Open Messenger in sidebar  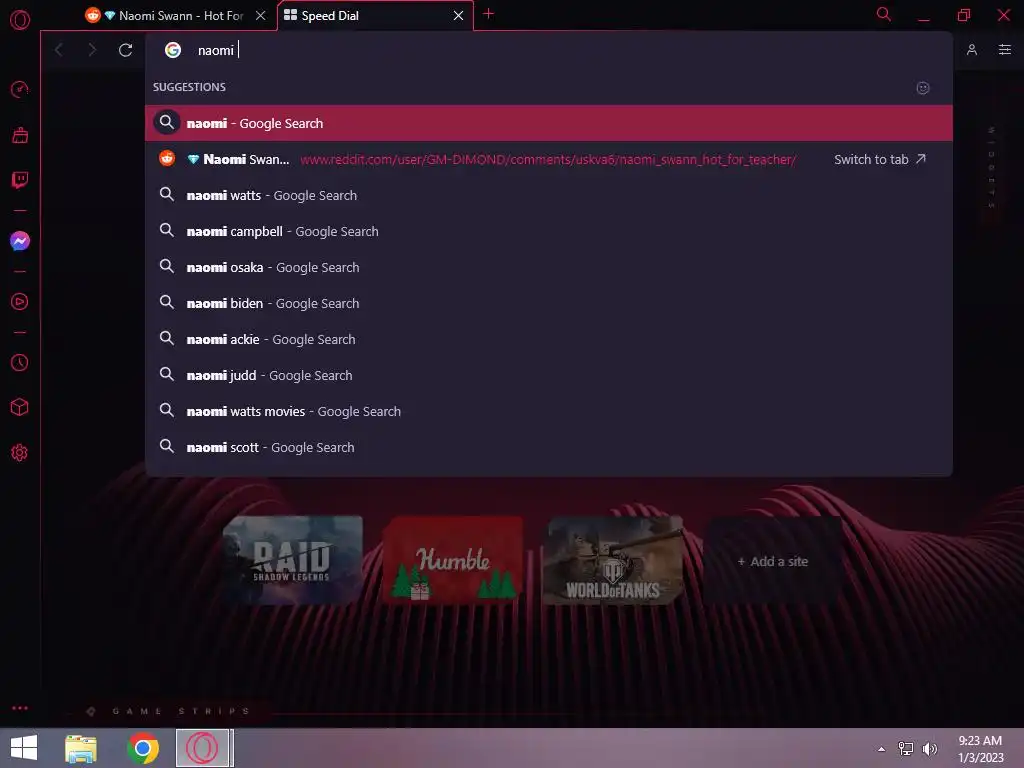[20, 241]
